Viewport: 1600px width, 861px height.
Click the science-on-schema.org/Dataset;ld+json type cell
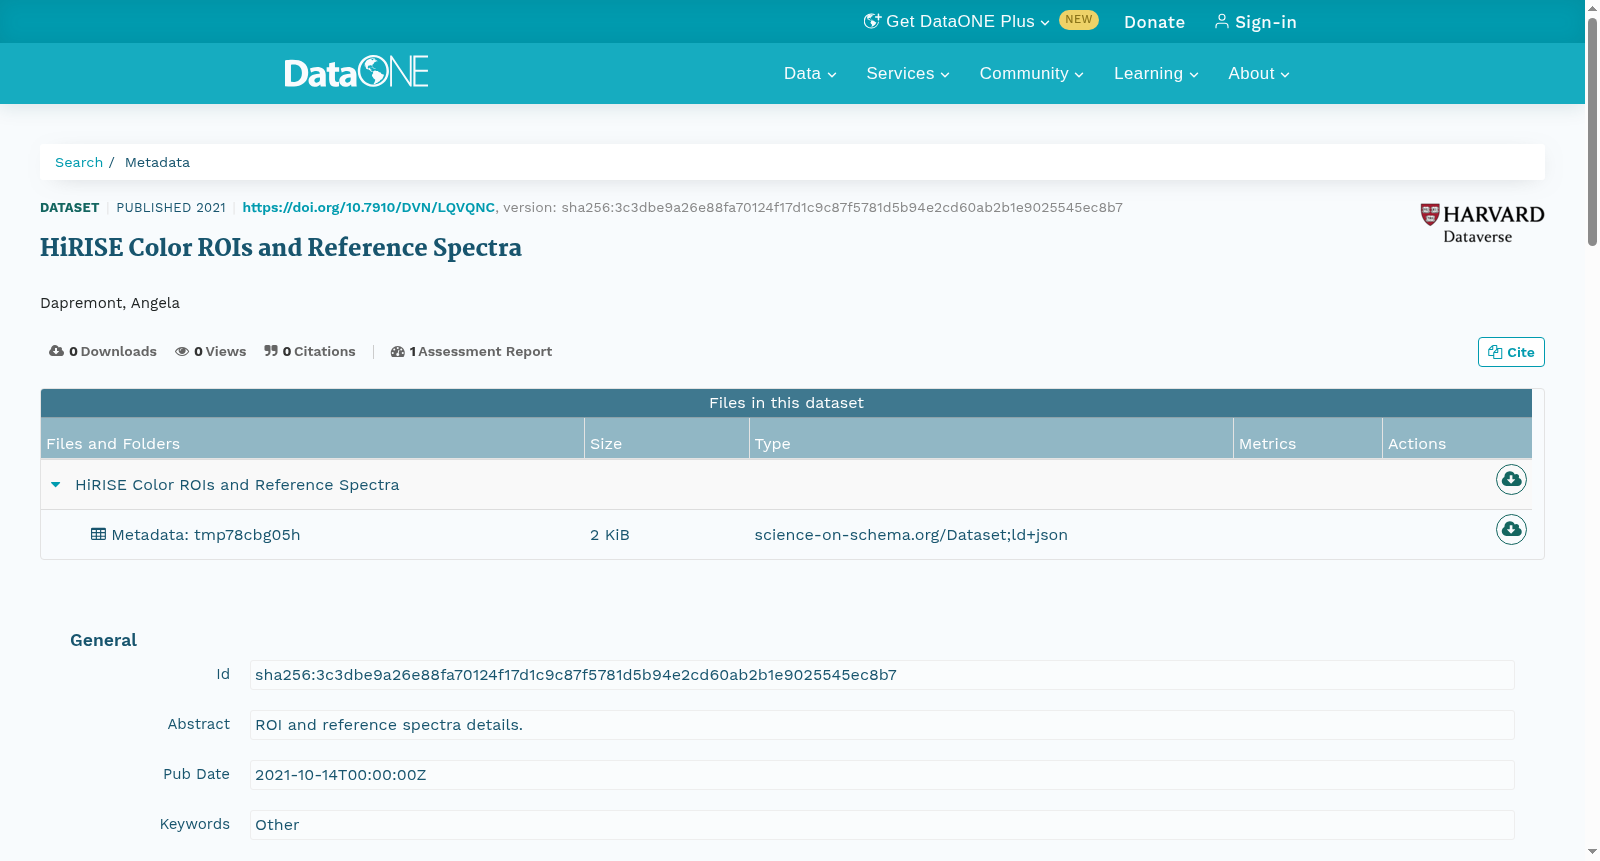[x=911, y=534]
